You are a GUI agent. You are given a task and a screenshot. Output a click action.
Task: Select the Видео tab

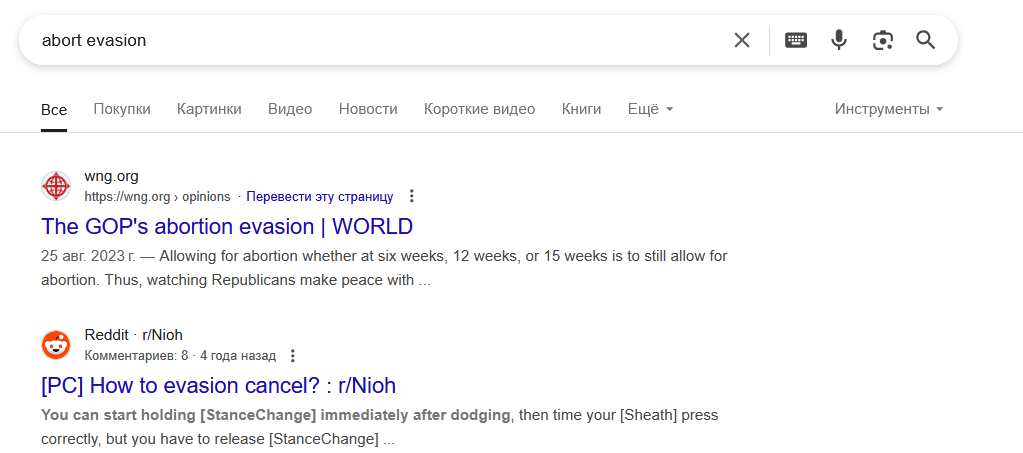pos(290,109)
